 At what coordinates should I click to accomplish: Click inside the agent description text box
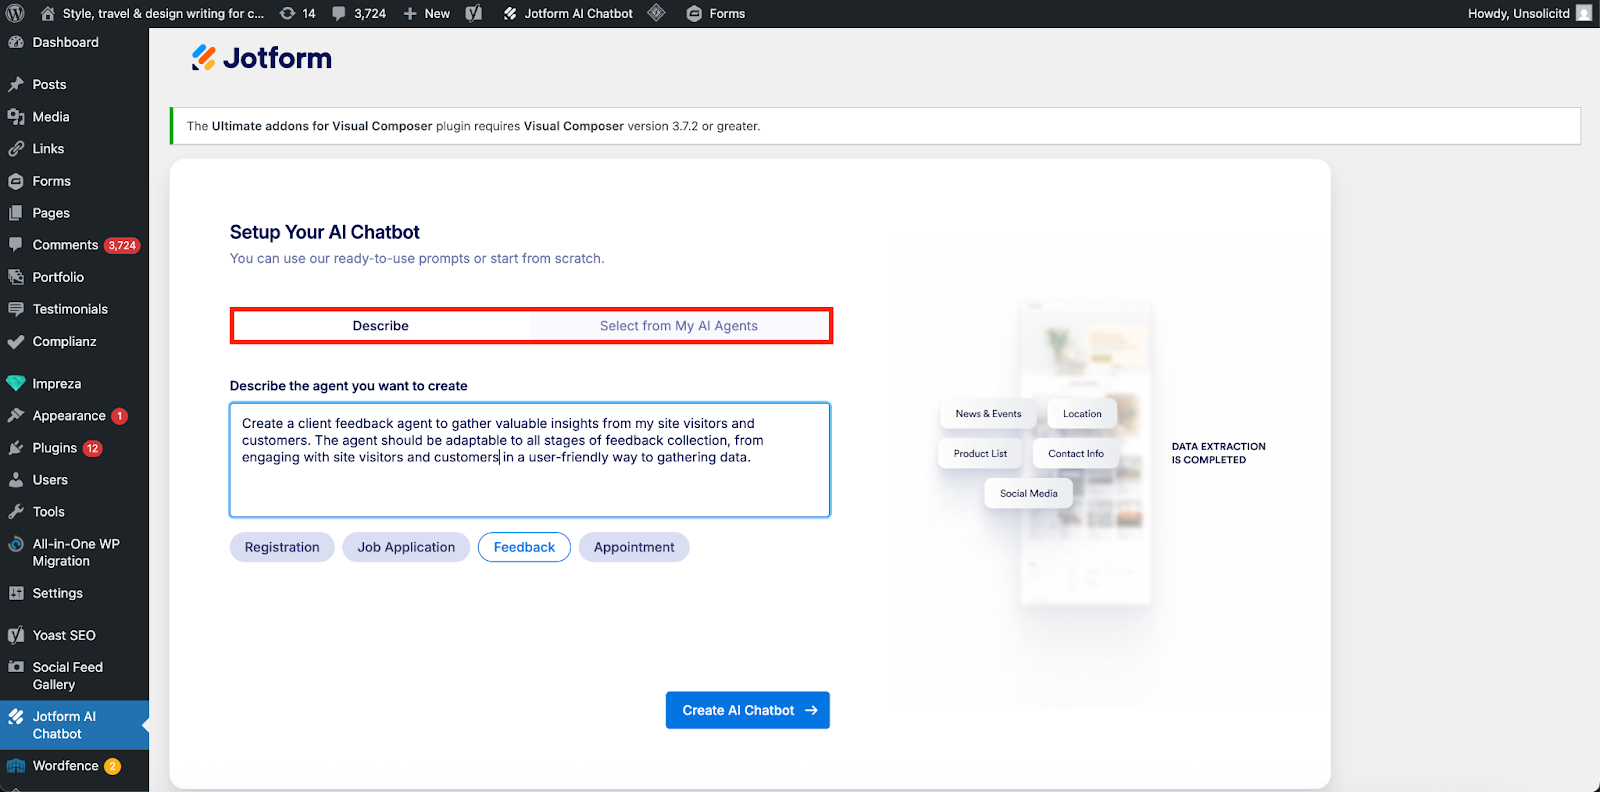[x=530, y=485]
